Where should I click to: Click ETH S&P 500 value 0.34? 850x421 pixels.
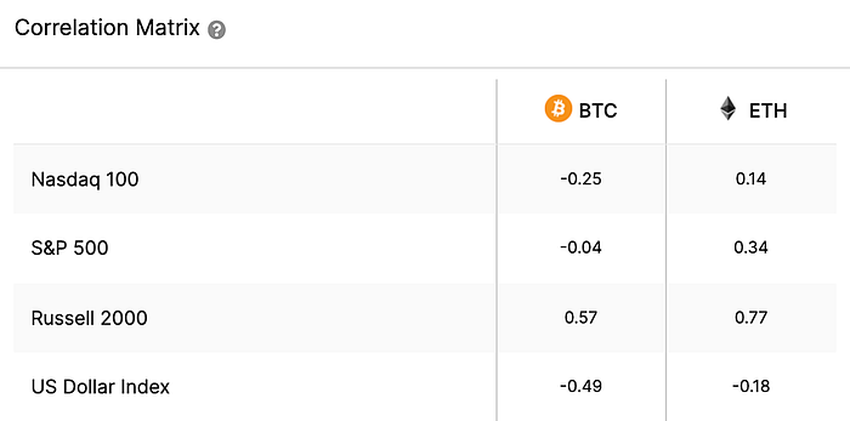coord(751,248)
